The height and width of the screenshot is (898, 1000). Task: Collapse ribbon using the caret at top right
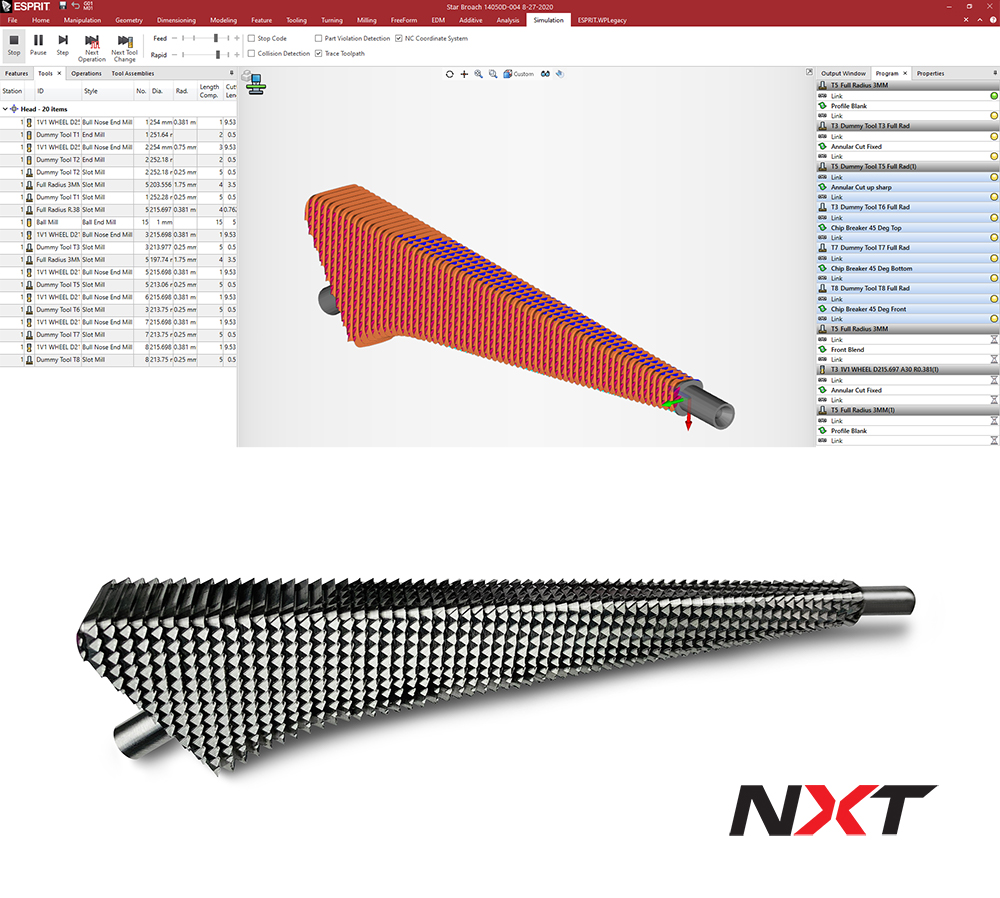click(980, 20)
